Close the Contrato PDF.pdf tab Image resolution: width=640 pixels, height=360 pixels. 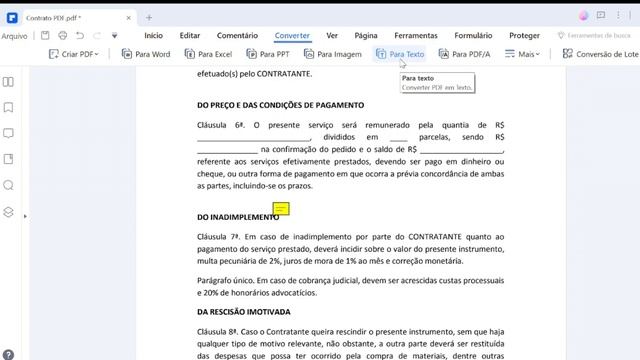129,18
